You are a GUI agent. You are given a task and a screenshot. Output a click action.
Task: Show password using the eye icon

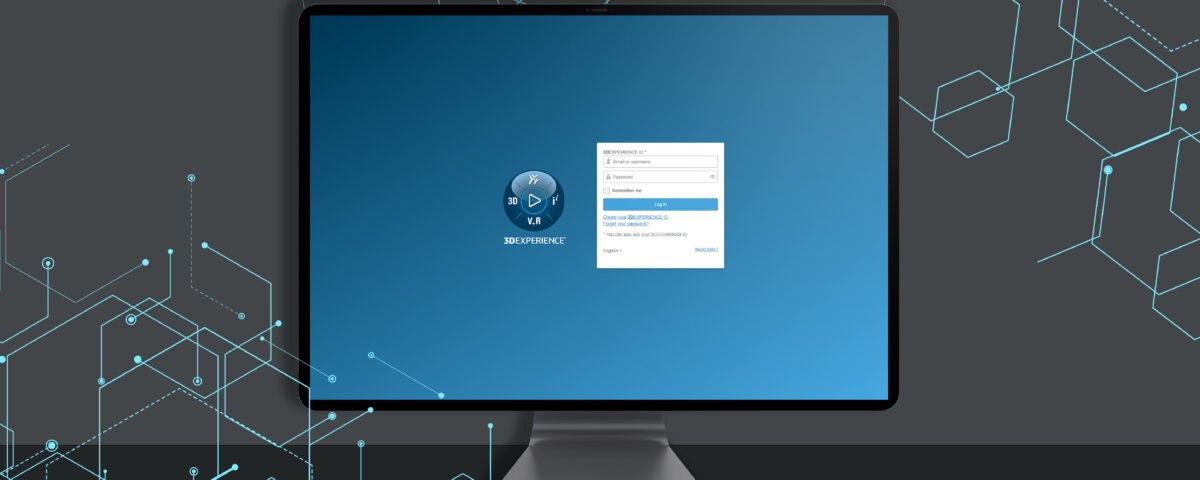click(x=712, y=177)
